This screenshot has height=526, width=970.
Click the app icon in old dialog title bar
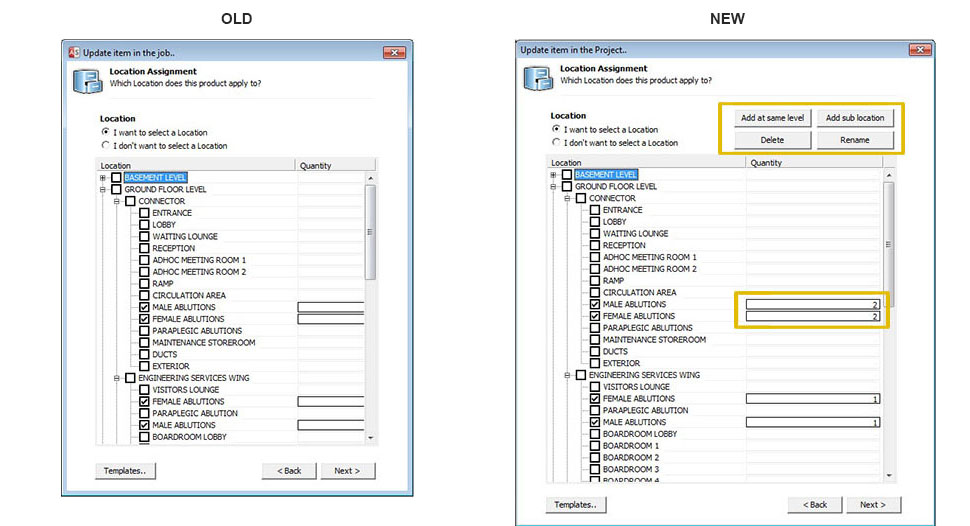coord(73,52)
